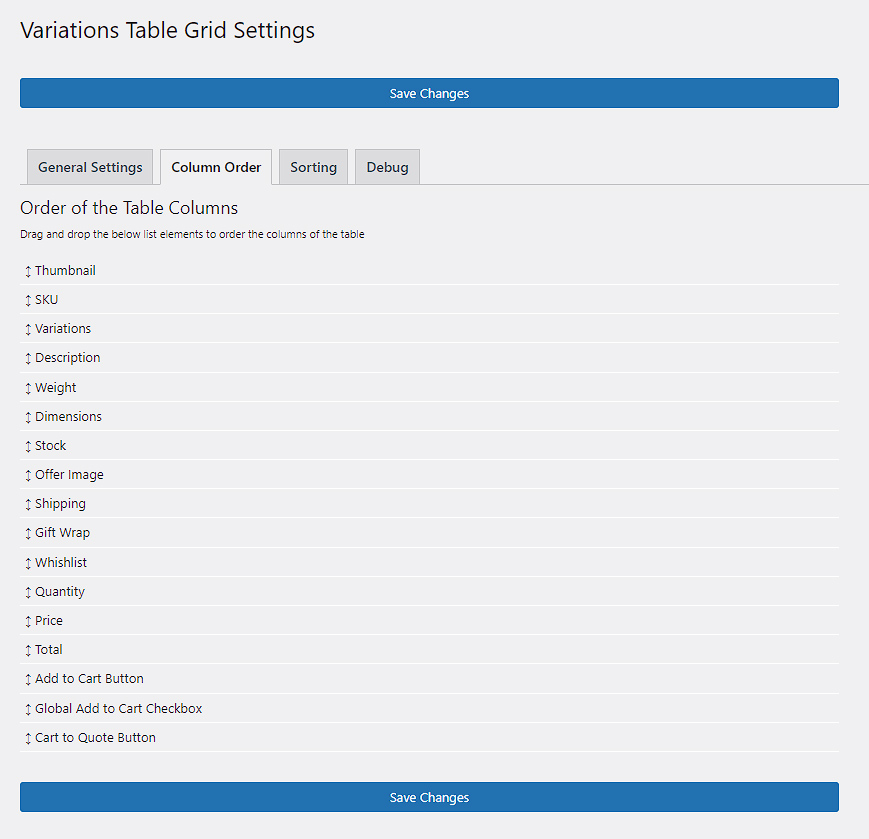This screenshot has height=839, width=869.
Task: Open the Sorting tab
Action: click(313, 167)
